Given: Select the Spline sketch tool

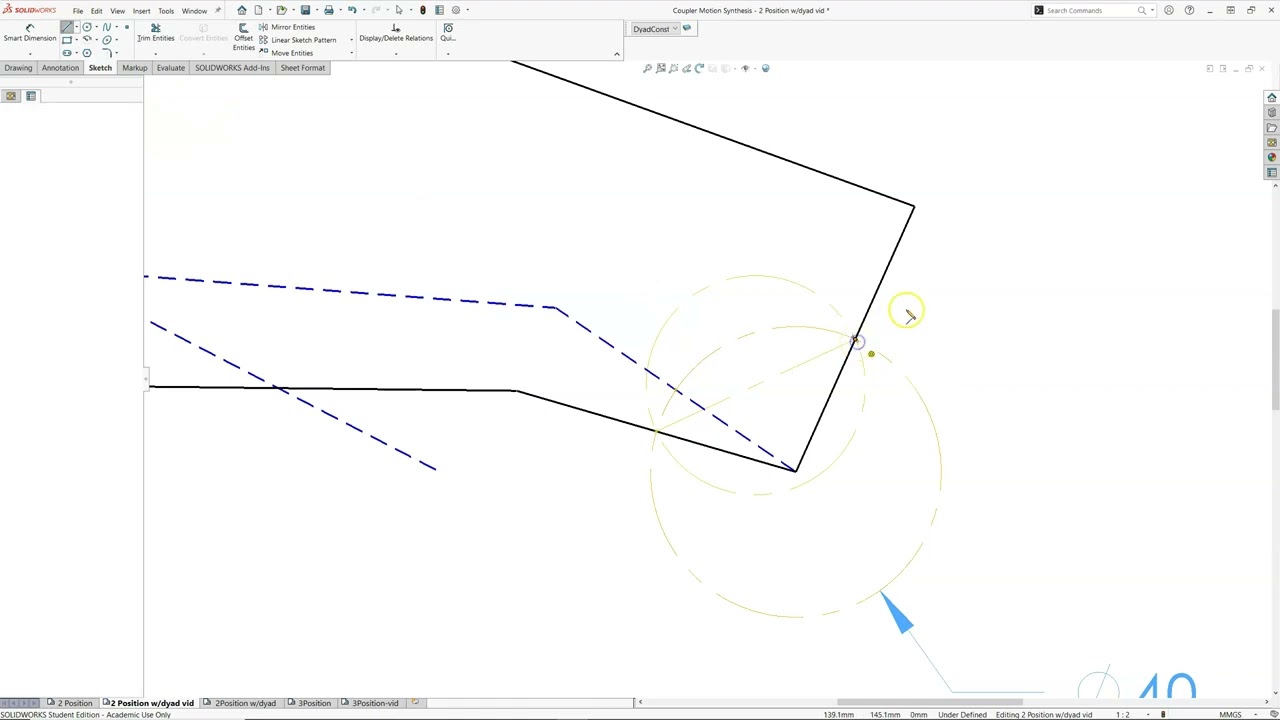Looking at the screenshot, I should 107,27.
